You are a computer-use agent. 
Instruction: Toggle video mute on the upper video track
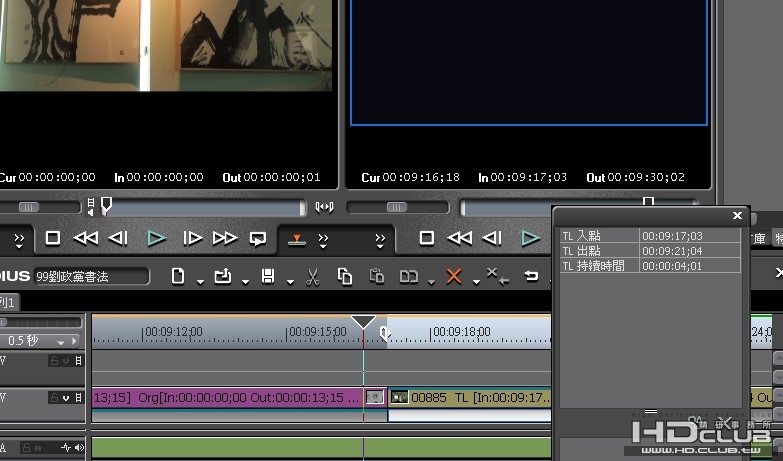click(66, 361)
